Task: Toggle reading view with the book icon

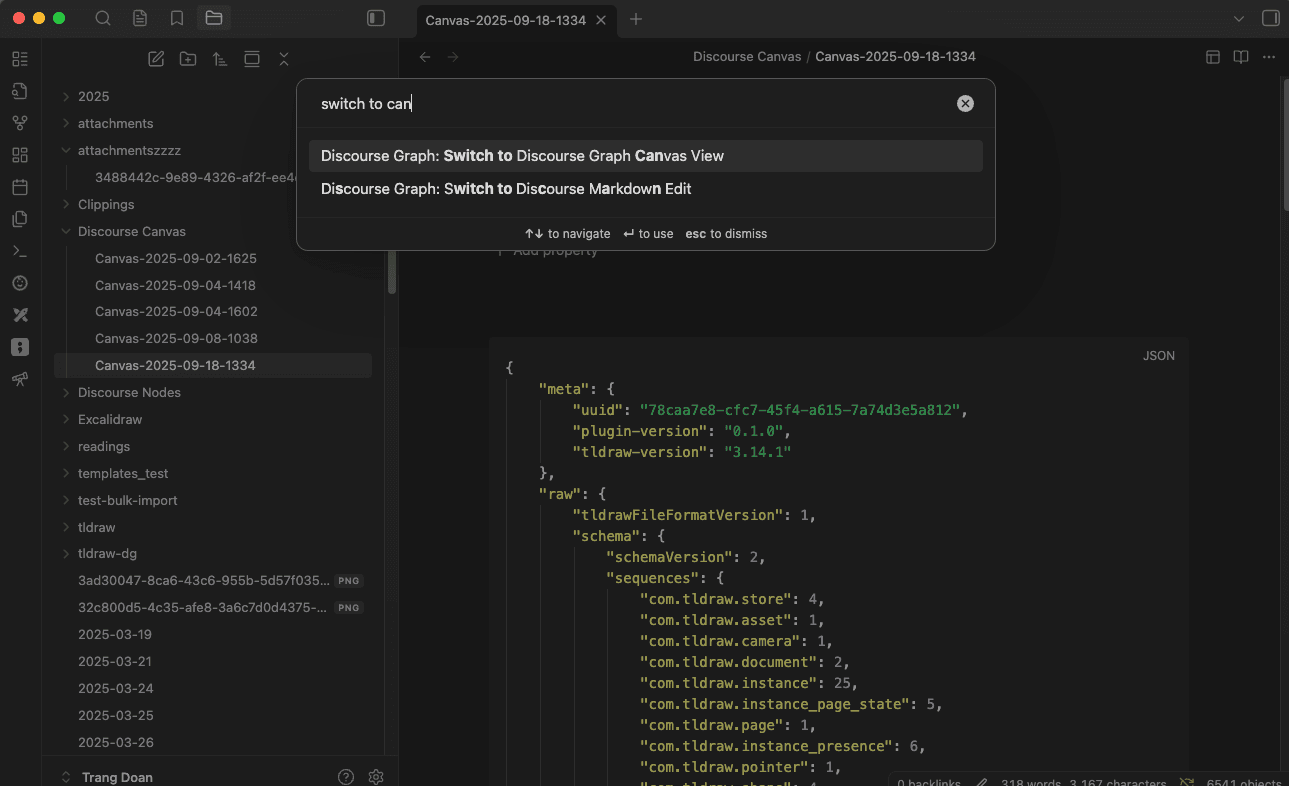Action: [x=1239, y=57]
